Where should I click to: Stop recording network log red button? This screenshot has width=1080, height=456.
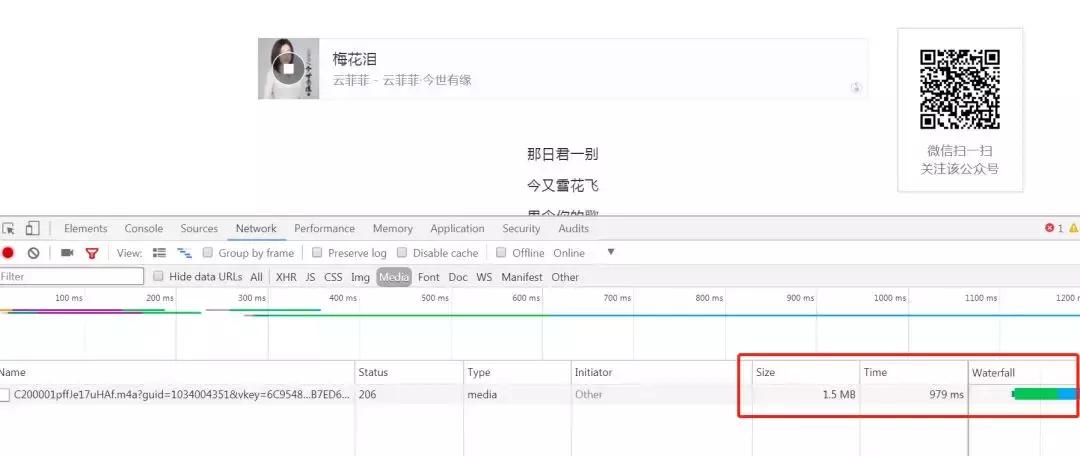[8, 253]
